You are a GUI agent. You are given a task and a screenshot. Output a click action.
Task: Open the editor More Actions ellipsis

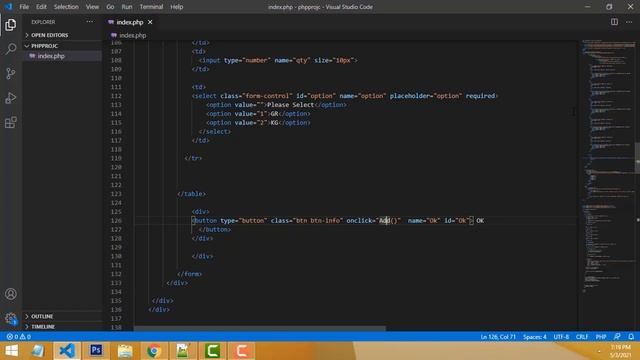coord(629,22)
